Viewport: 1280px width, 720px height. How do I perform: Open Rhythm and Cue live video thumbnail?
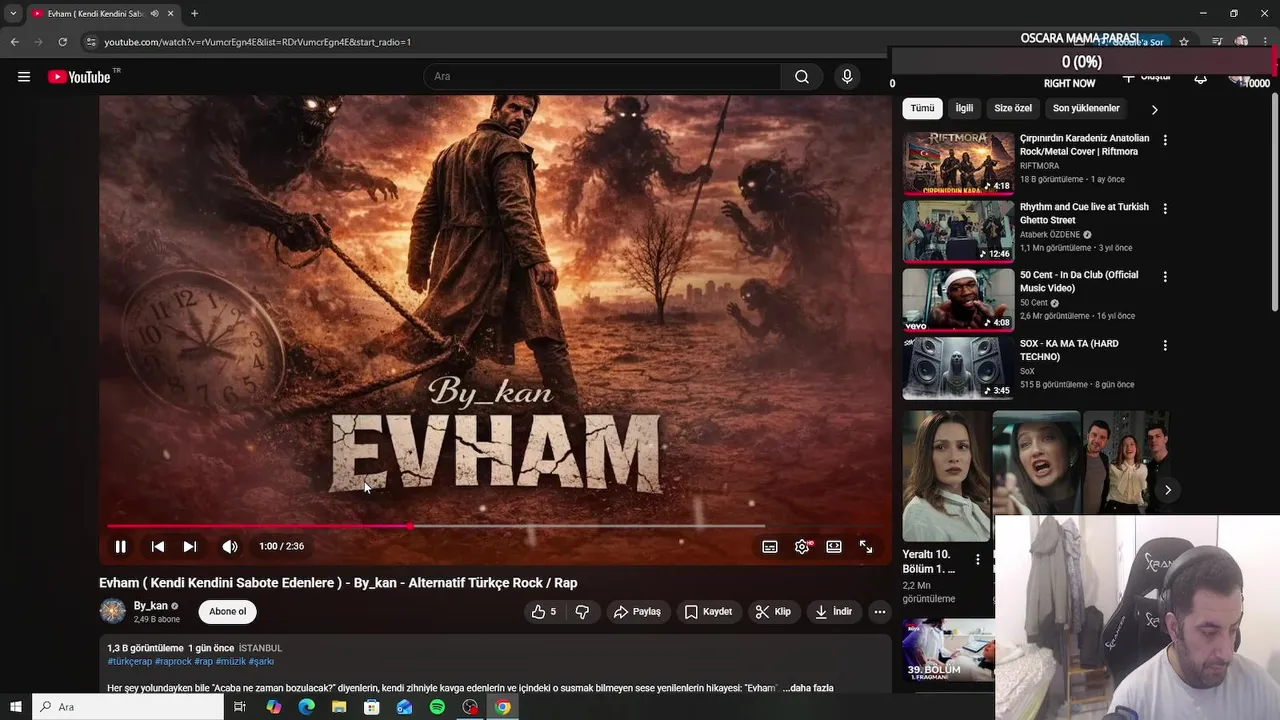pos(958,231)
